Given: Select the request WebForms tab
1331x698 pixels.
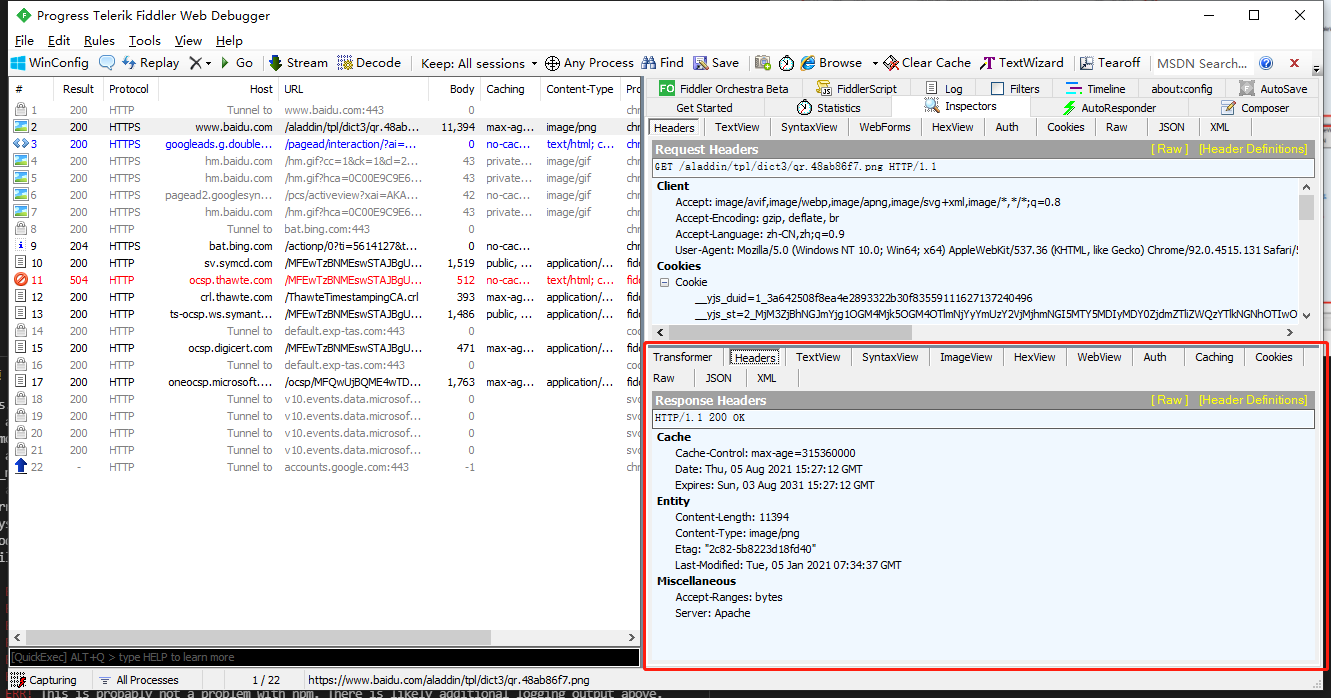Looking at the screenshot, I should point(885,127).
